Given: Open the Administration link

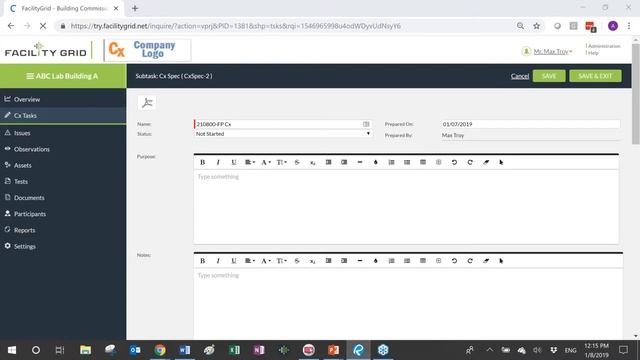Looking at the screenshot, I should pos(603,46).
